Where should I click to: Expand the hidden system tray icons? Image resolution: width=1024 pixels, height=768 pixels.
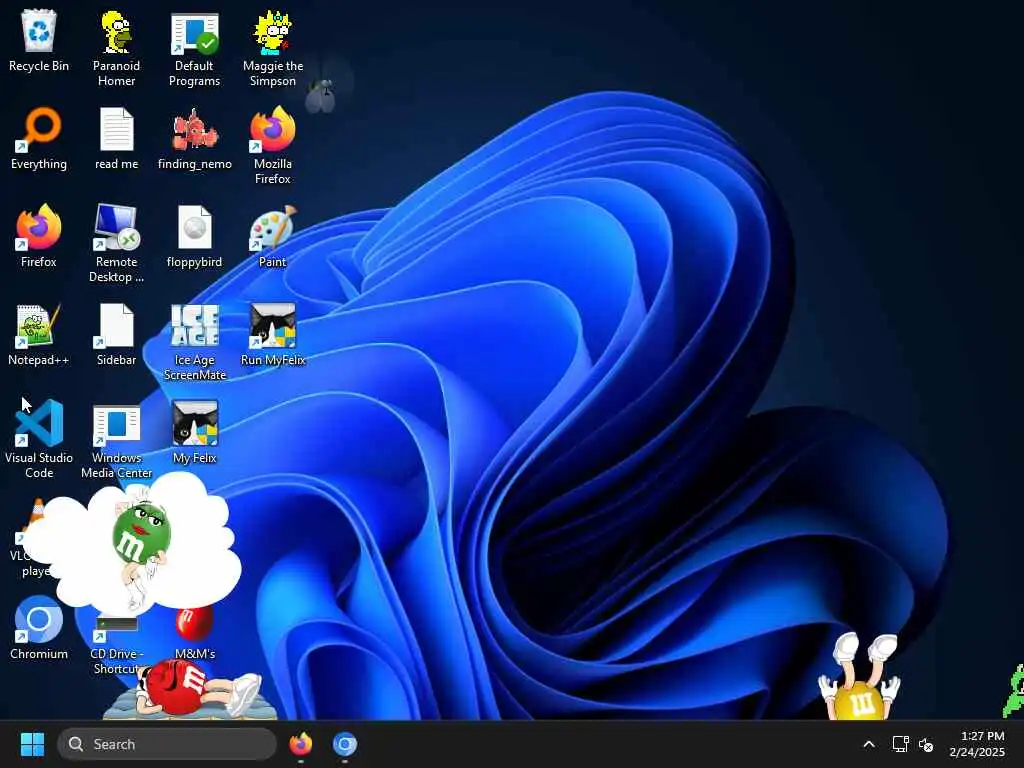coord(869,744)
